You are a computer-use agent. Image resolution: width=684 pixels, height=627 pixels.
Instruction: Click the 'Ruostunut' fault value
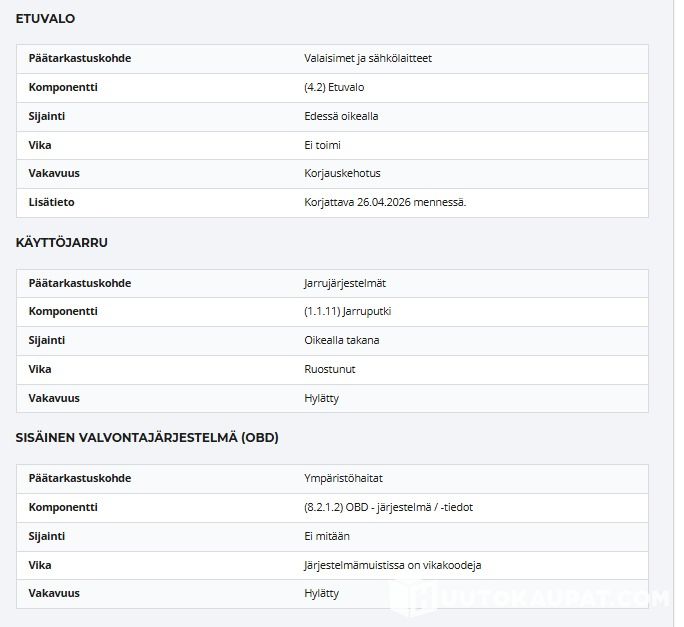tap(329, 369)
